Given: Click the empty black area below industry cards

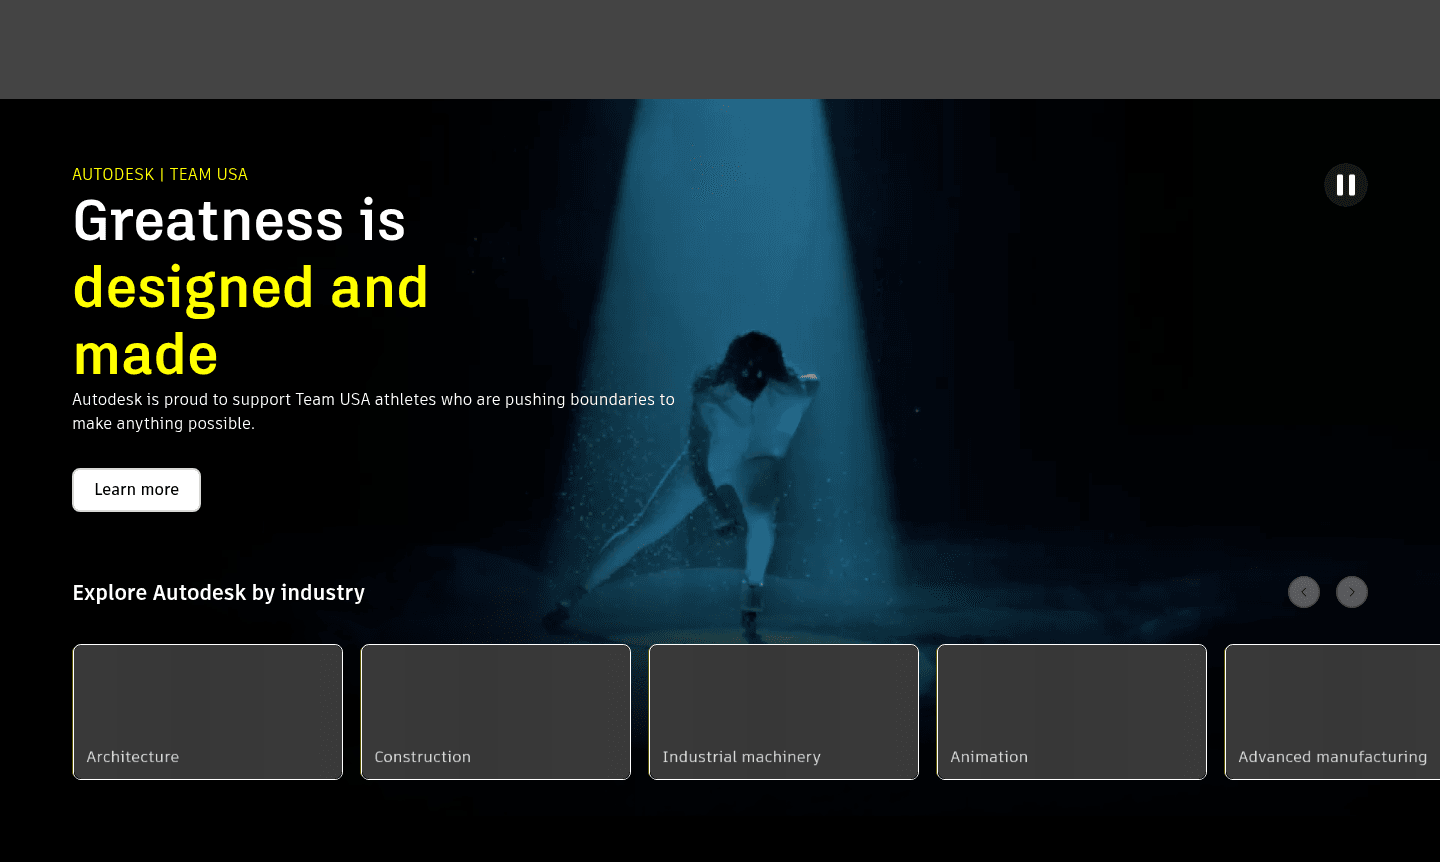Looking at the screenshot, I should tap(720, 825).
